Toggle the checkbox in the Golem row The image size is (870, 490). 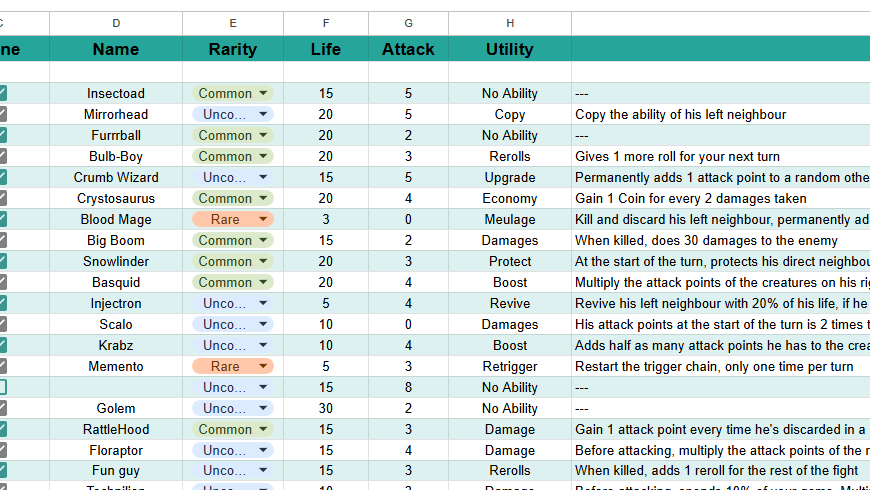[x=3, y=408]
